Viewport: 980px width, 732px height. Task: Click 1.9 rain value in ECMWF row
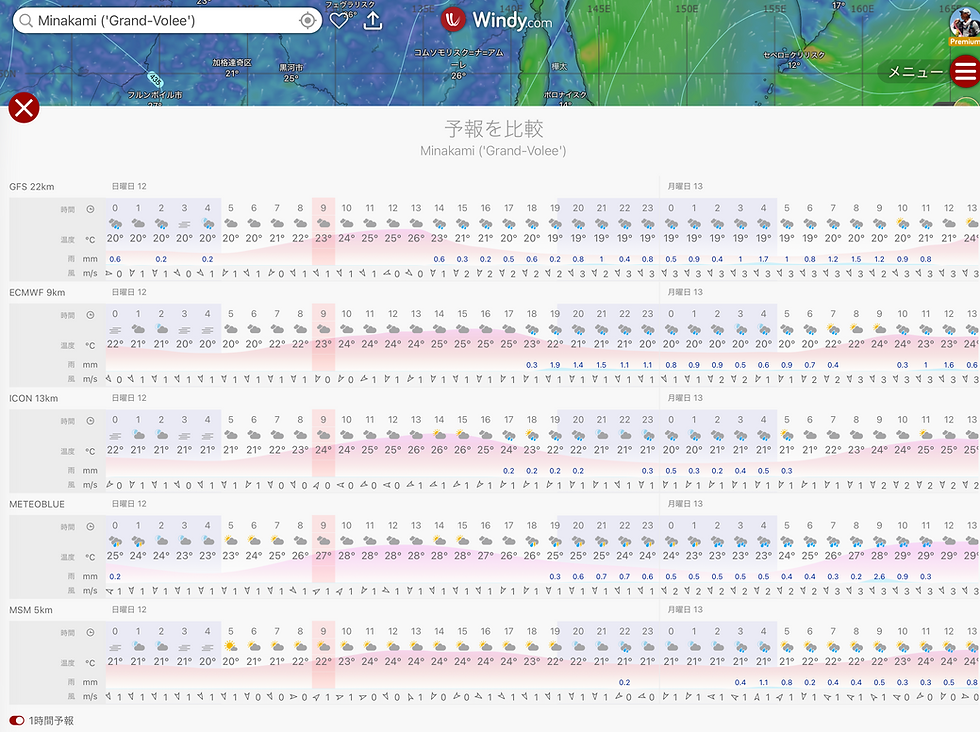click(x=555, y=365)
